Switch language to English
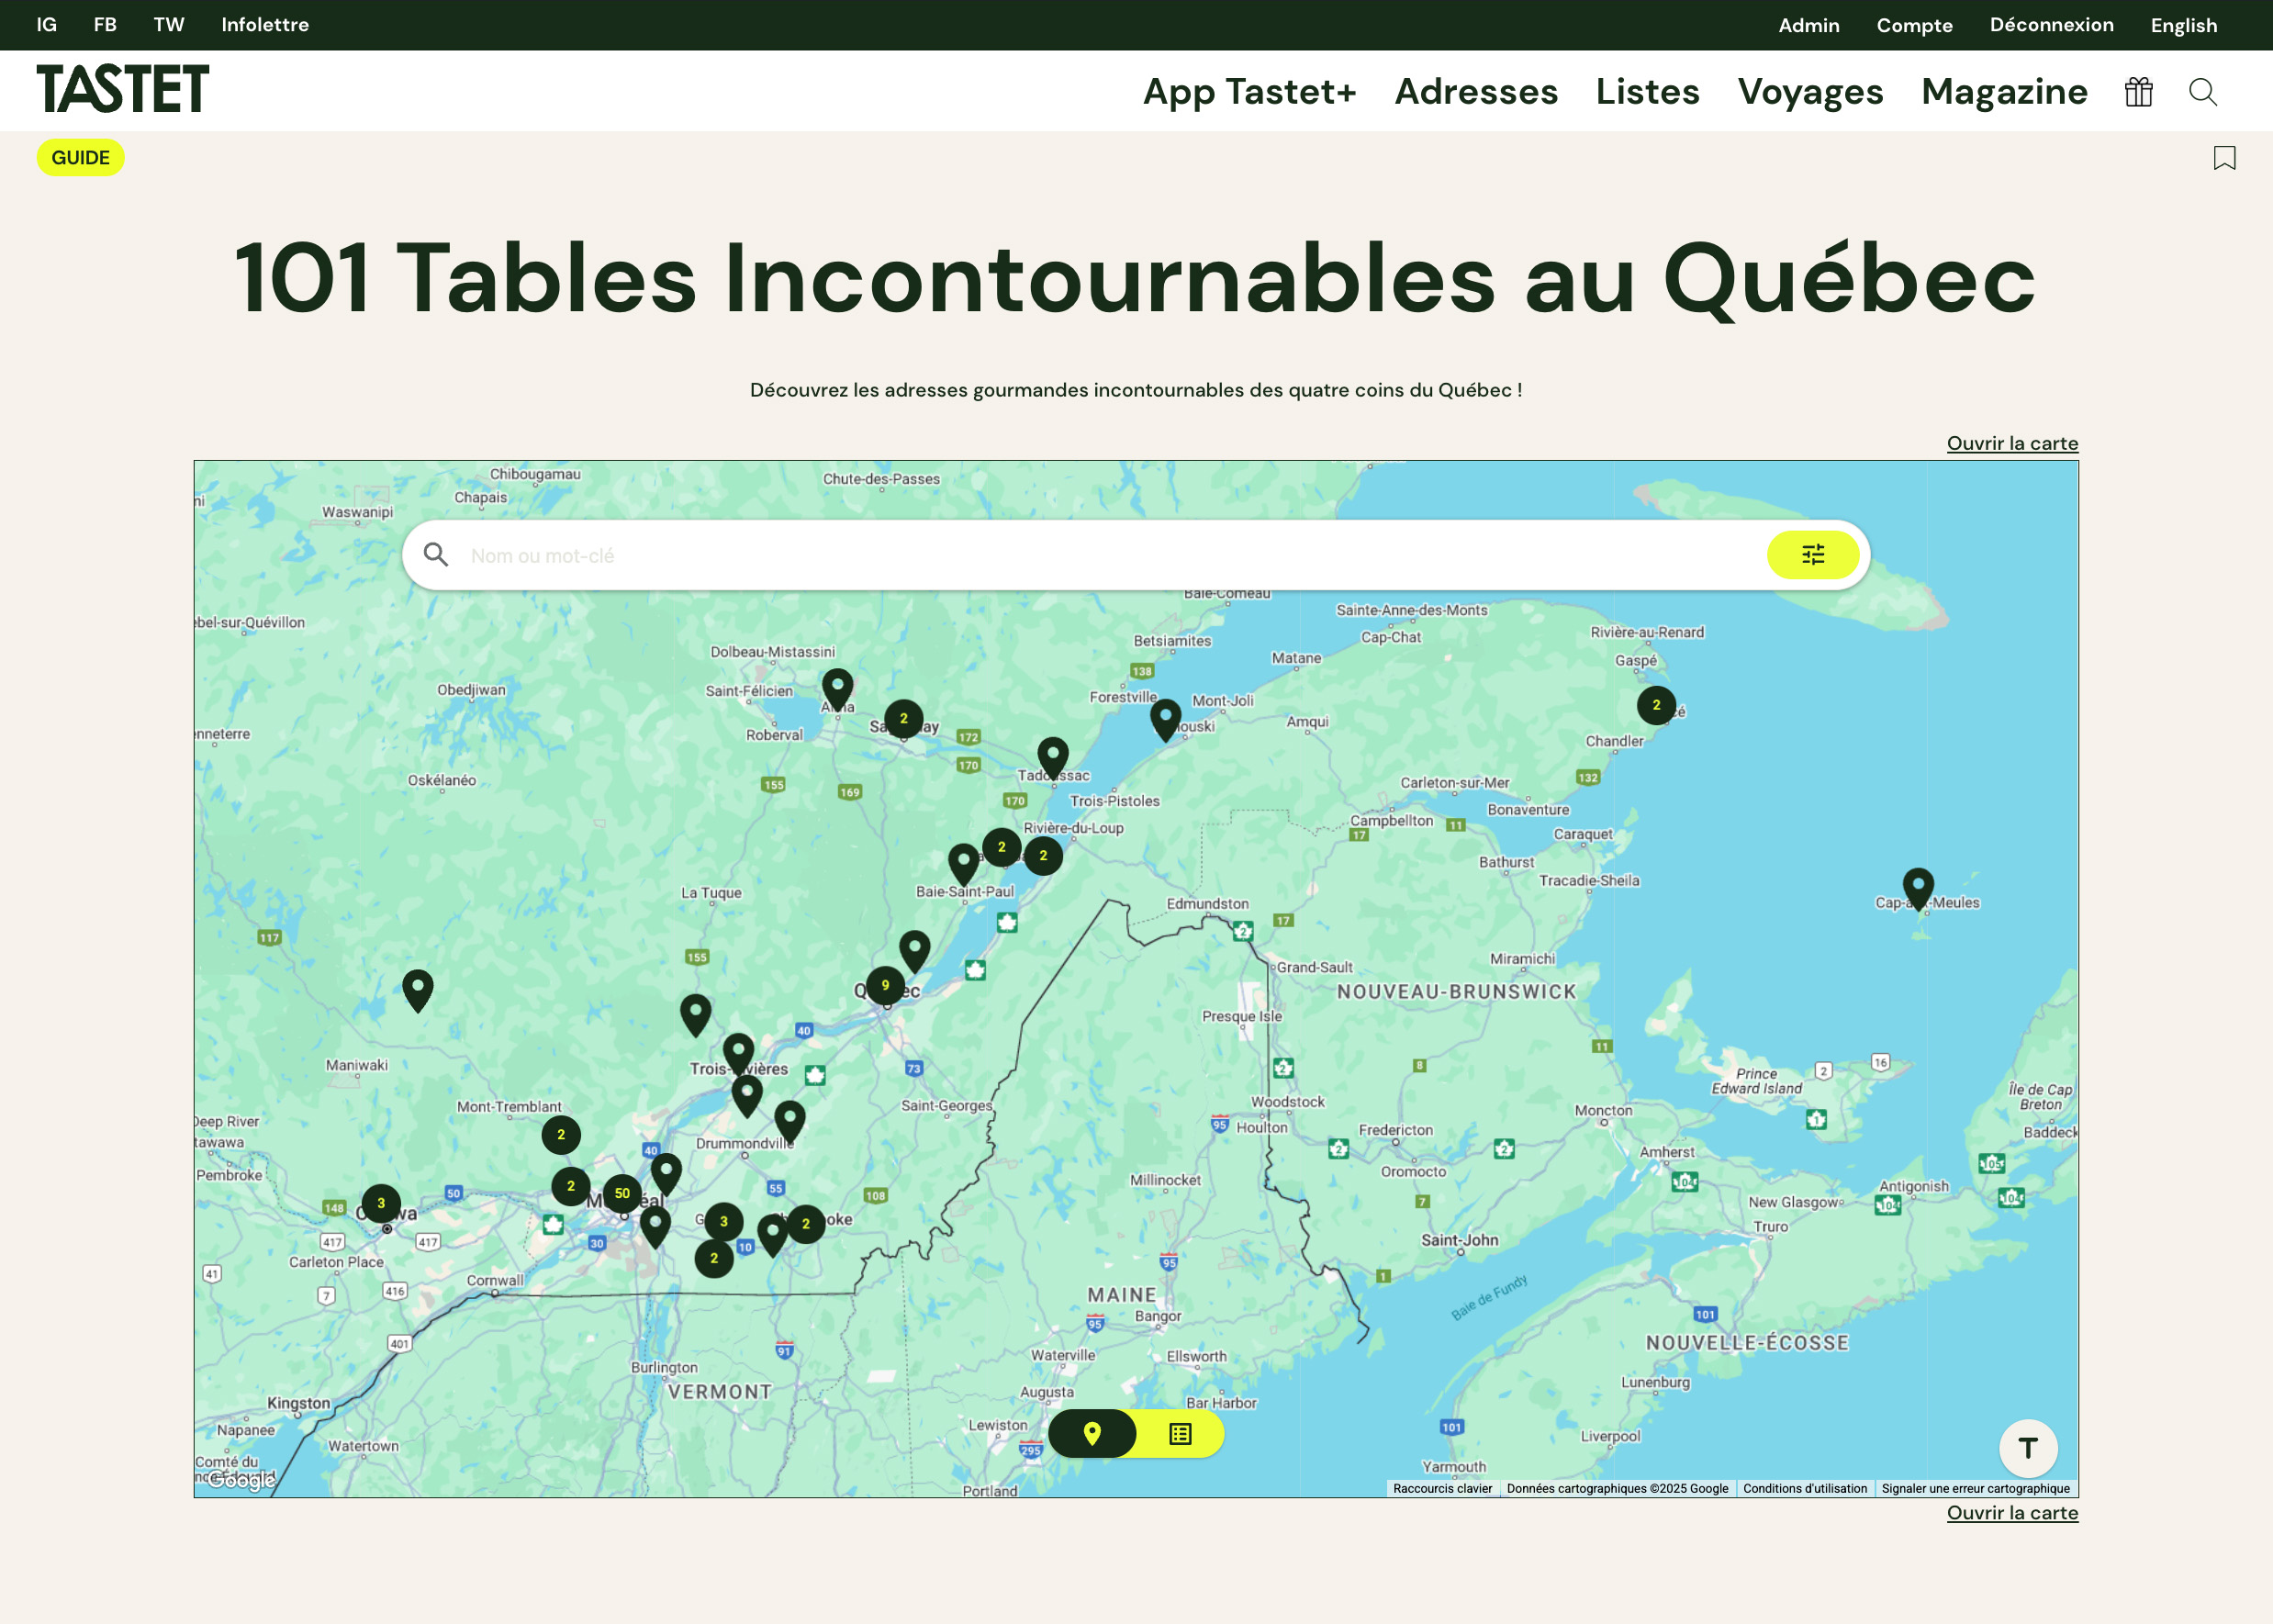Viewport: 2273px width, 1624px height. click(2183, 26)
